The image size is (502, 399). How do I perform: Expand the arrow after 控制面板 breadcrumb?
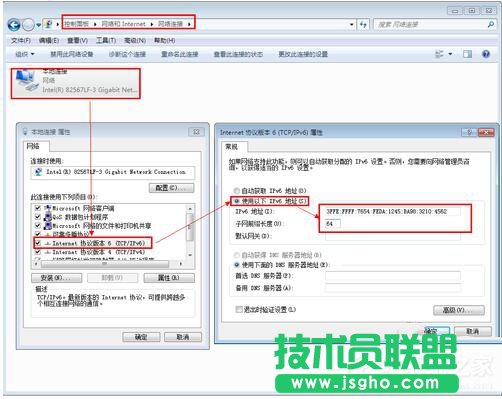coord(95,24)
